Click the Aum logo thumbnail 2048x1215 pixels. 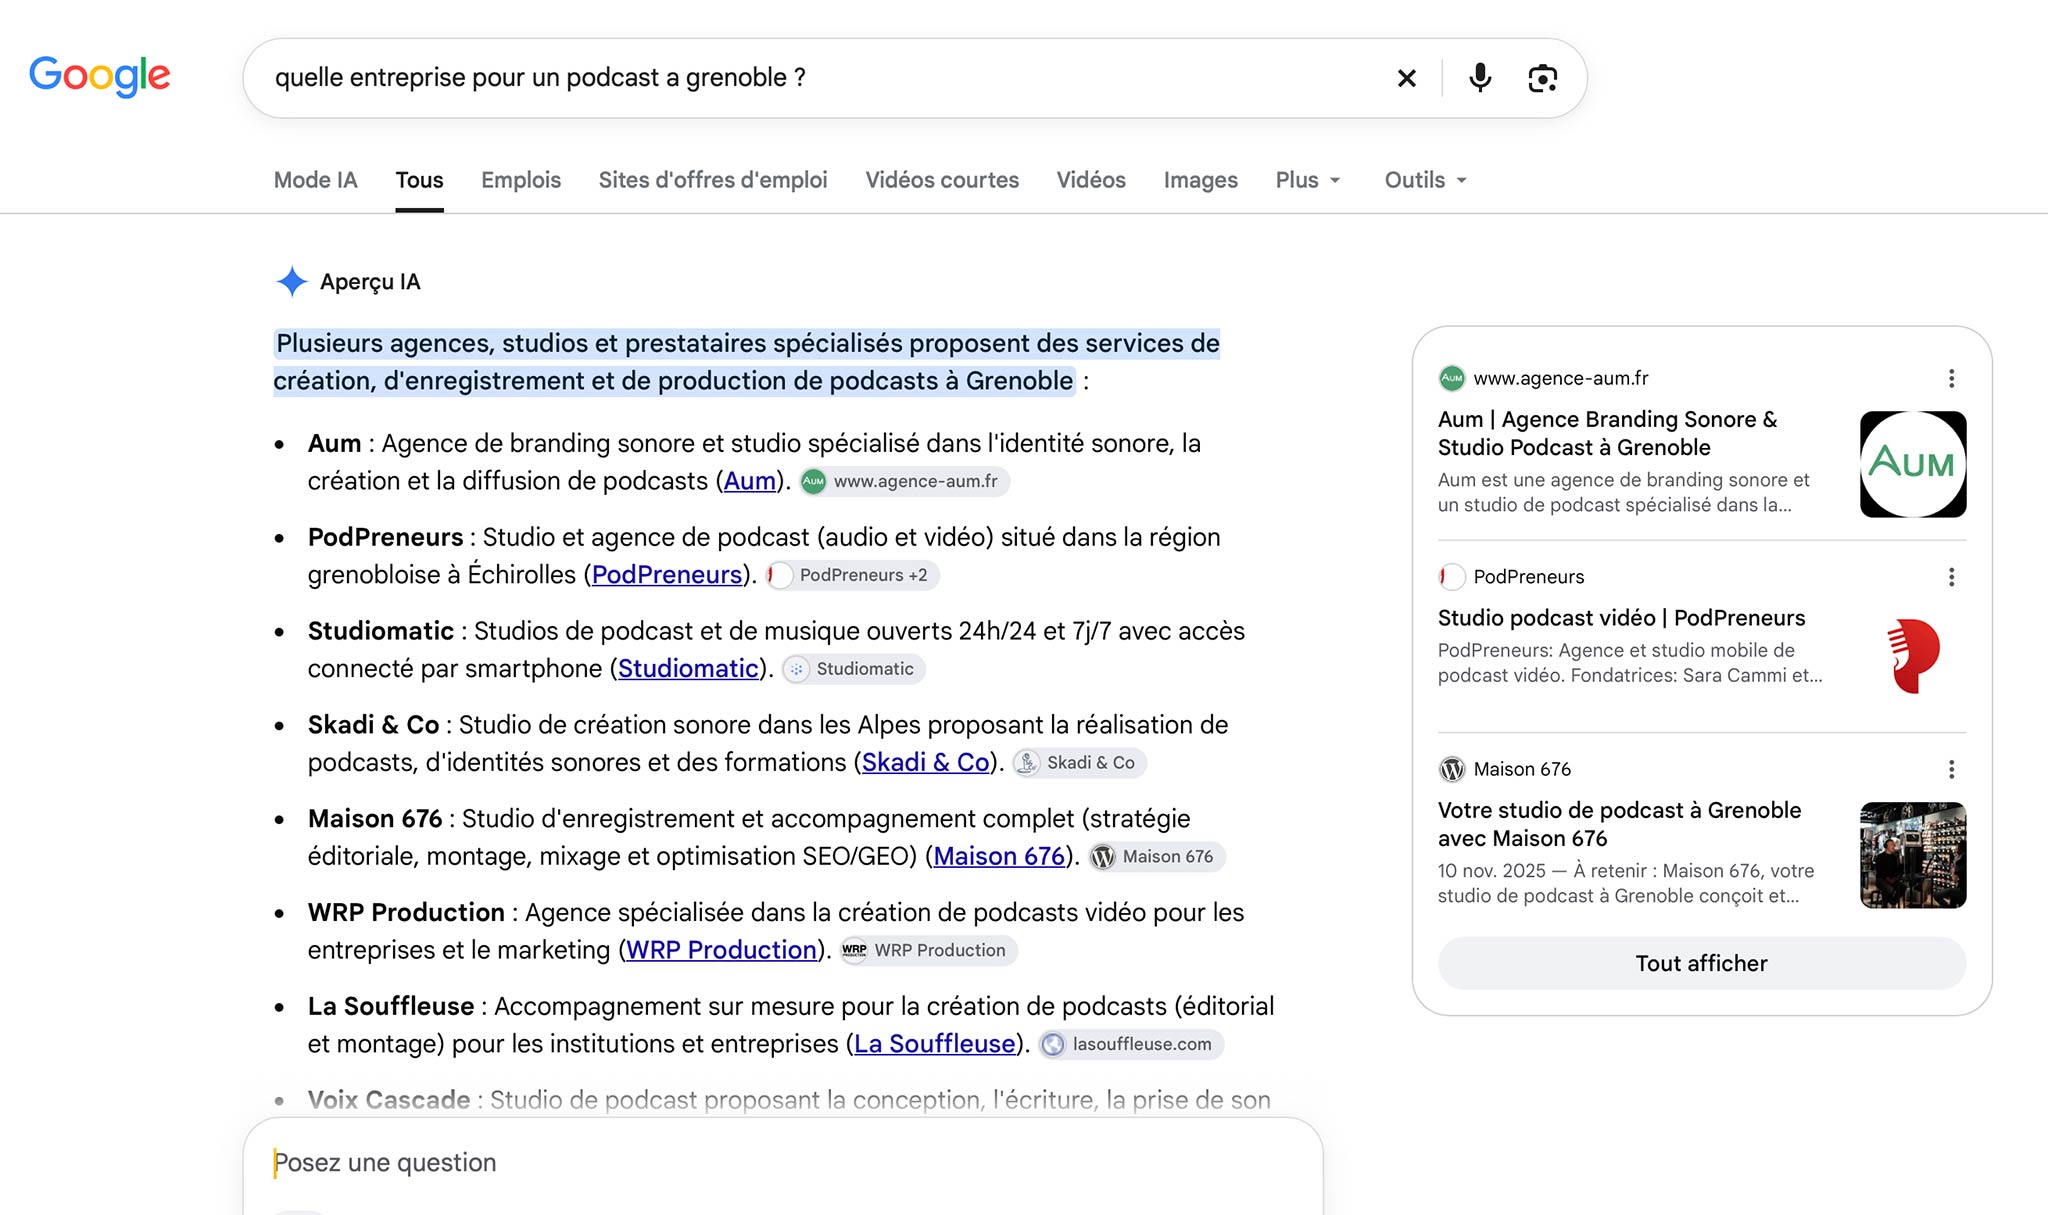pos(1913,464)
